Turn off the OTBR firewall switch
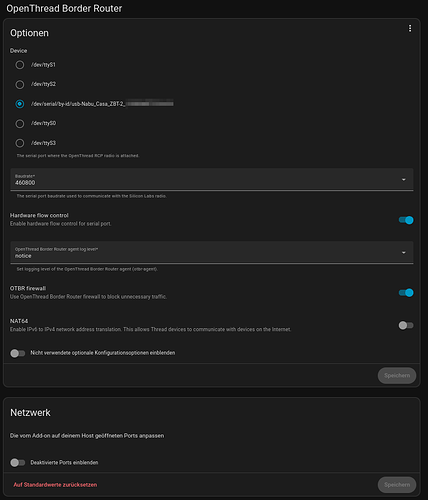428x500 pixels. (406, 293)
